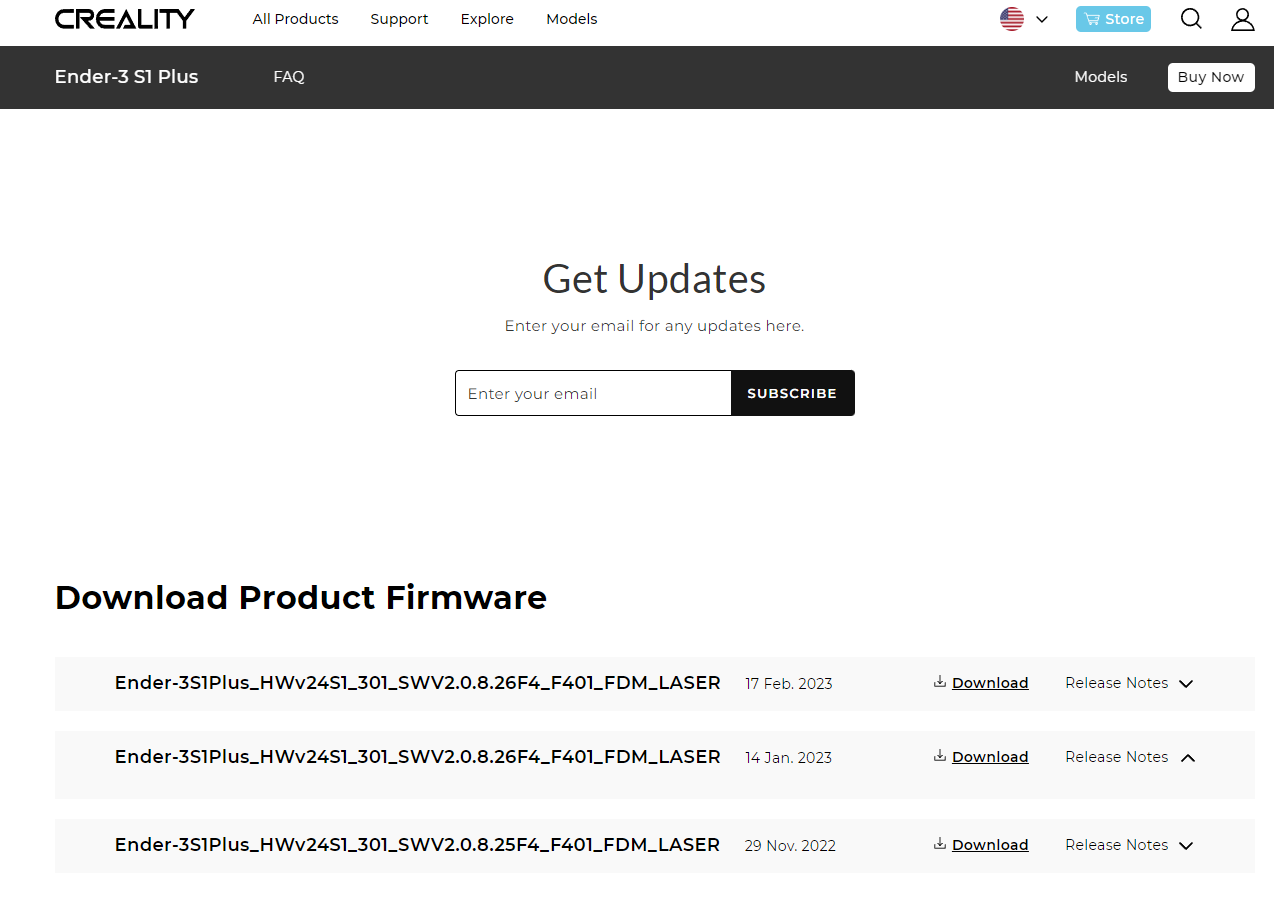This screenshot has height=914, width=1274.
Task: Collapse Release Notes chevron for 14 Jan. 2023
Action: pyautogui.click(x=1187, y=758)
